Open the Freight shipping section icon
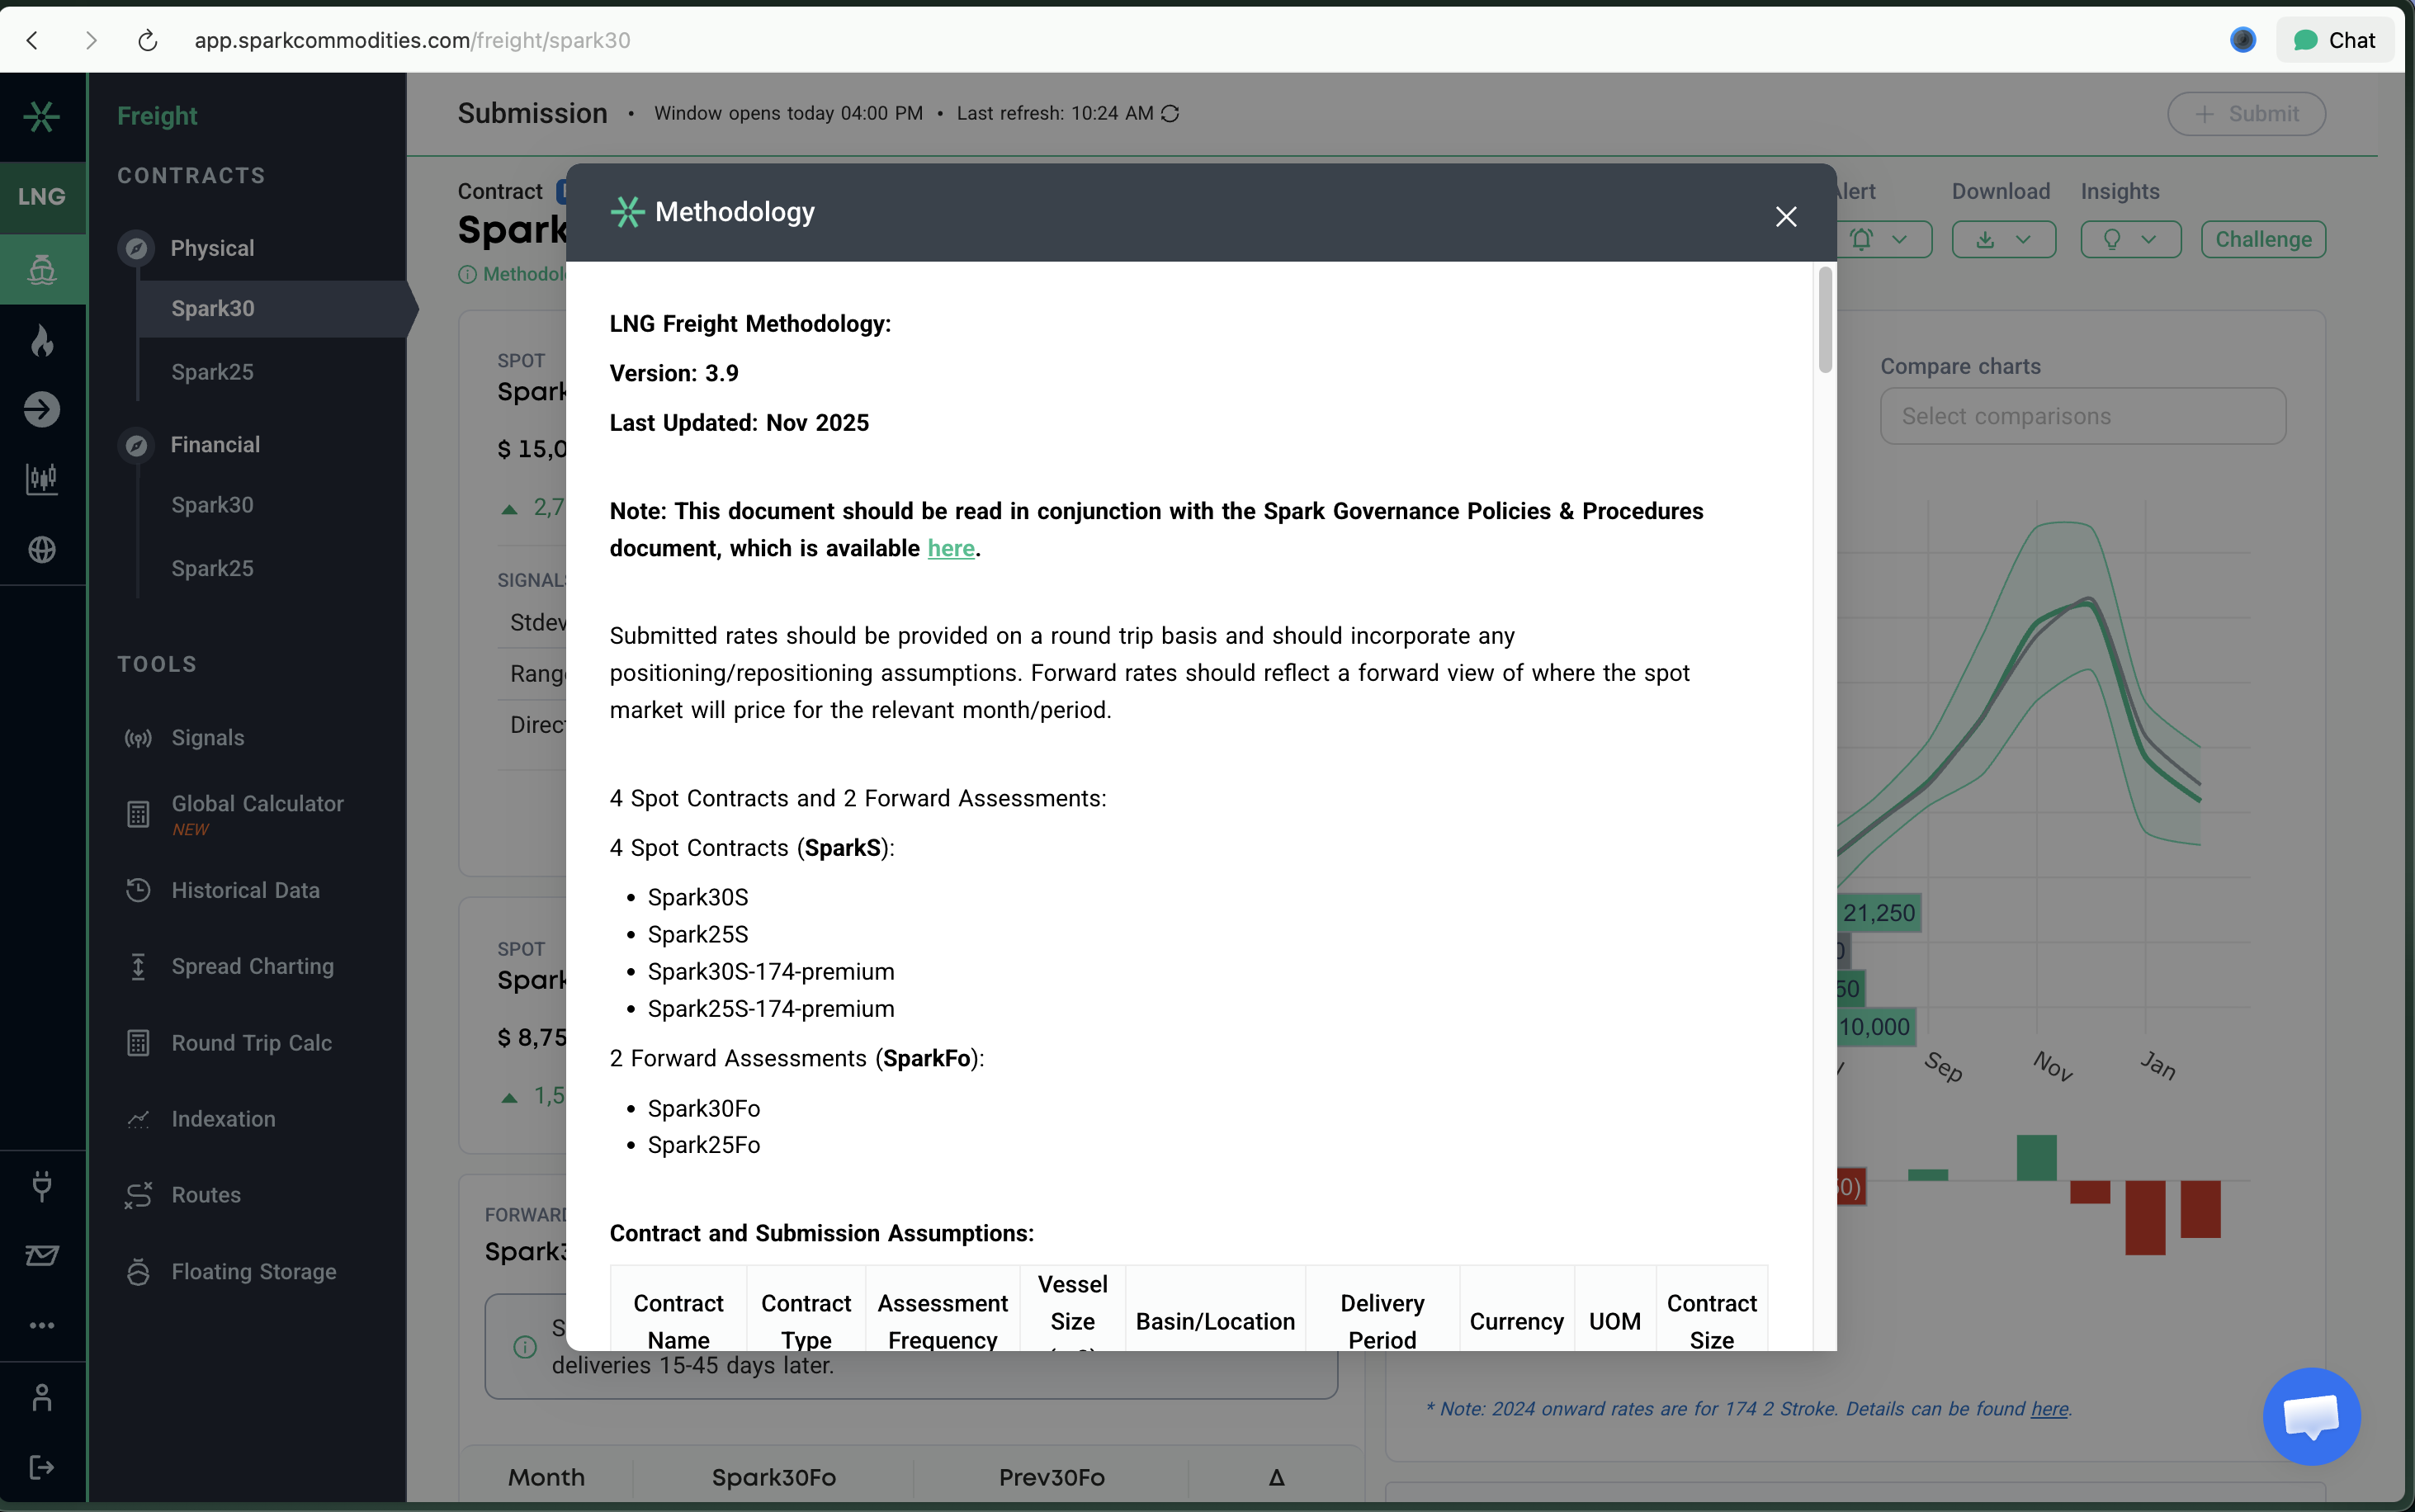 pyautogui.click(x=41, y=269)
